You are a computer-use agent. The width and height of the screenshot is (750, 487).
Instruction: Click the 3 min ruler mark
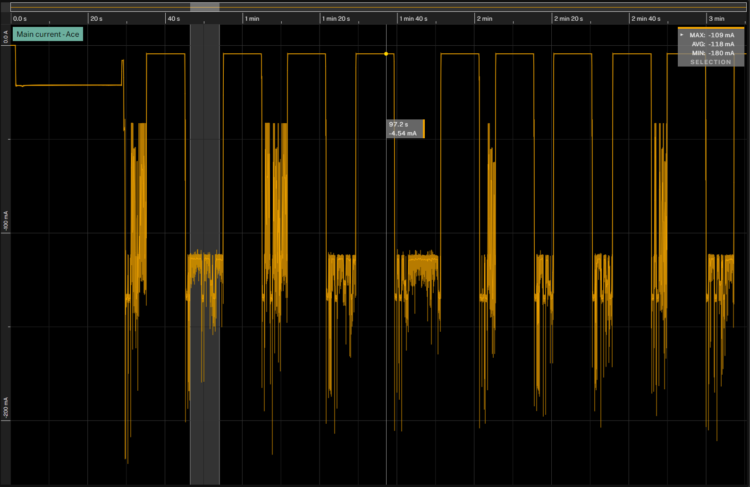(x=716, y=19)
